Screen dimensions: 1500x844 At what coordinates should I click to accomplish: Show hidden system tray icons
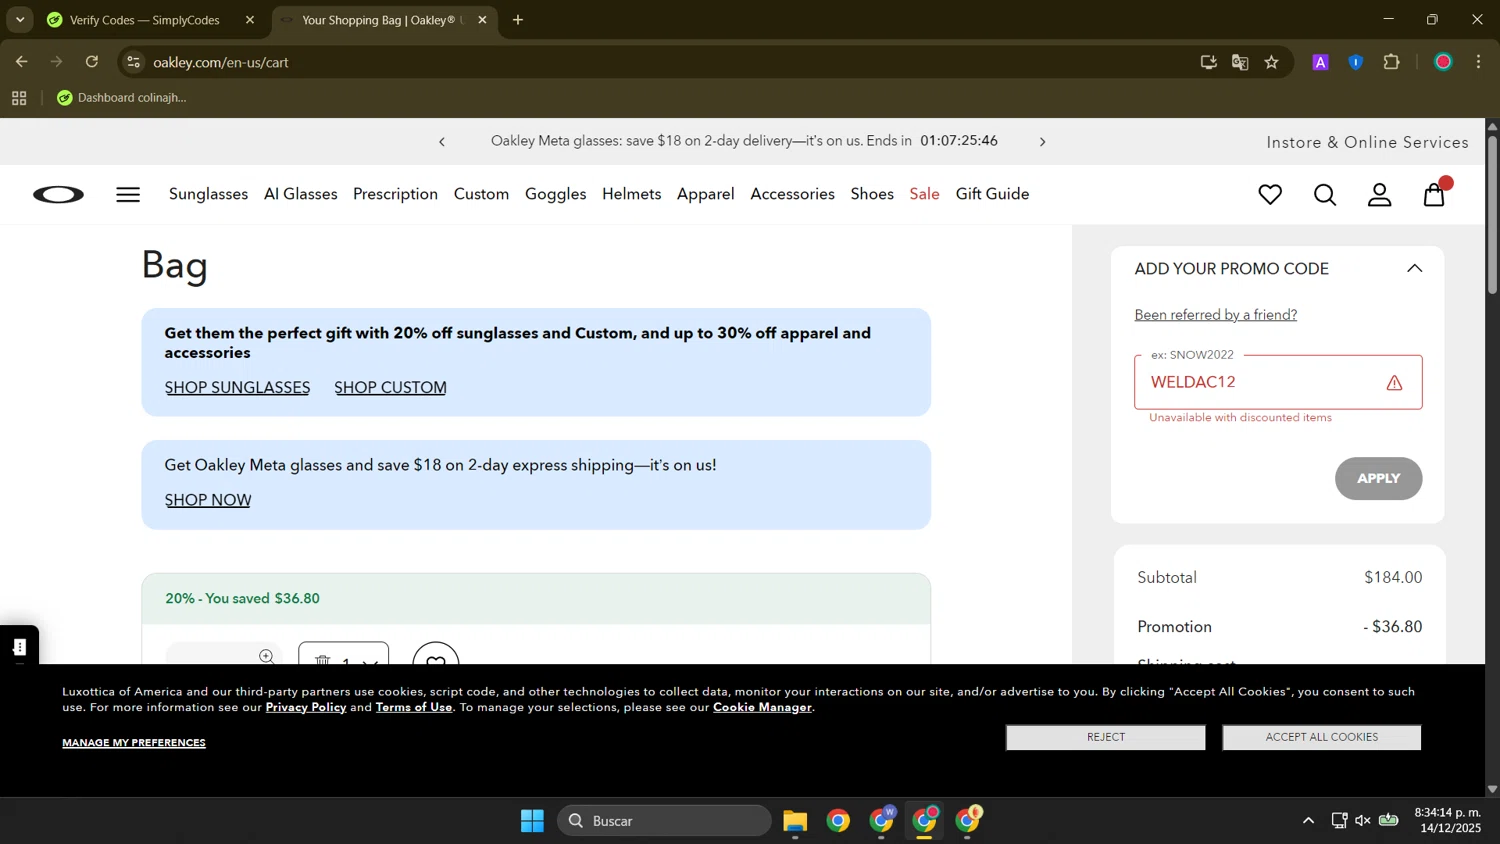[1308, 821]
